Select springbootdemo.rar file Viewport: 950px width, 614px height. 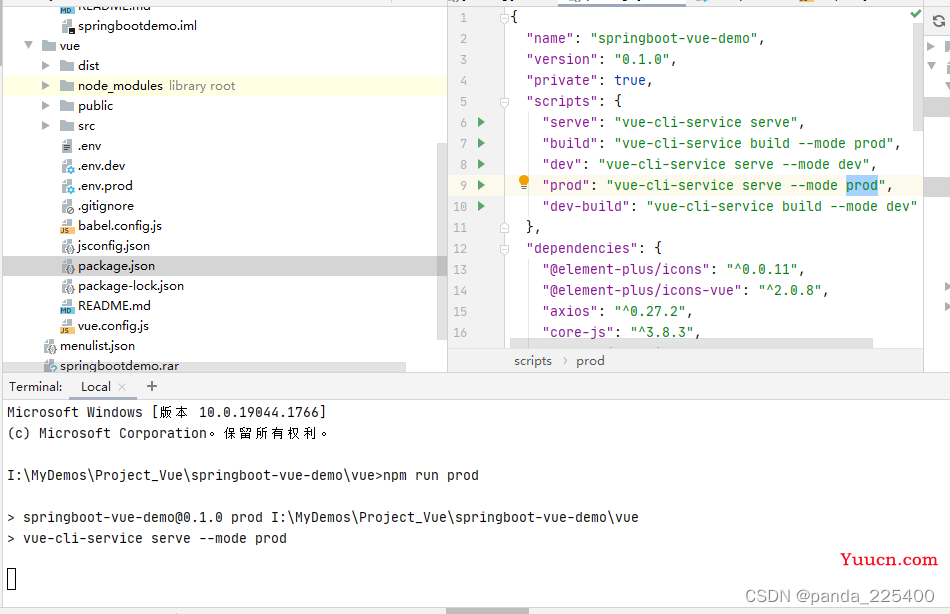pos(119,365)
